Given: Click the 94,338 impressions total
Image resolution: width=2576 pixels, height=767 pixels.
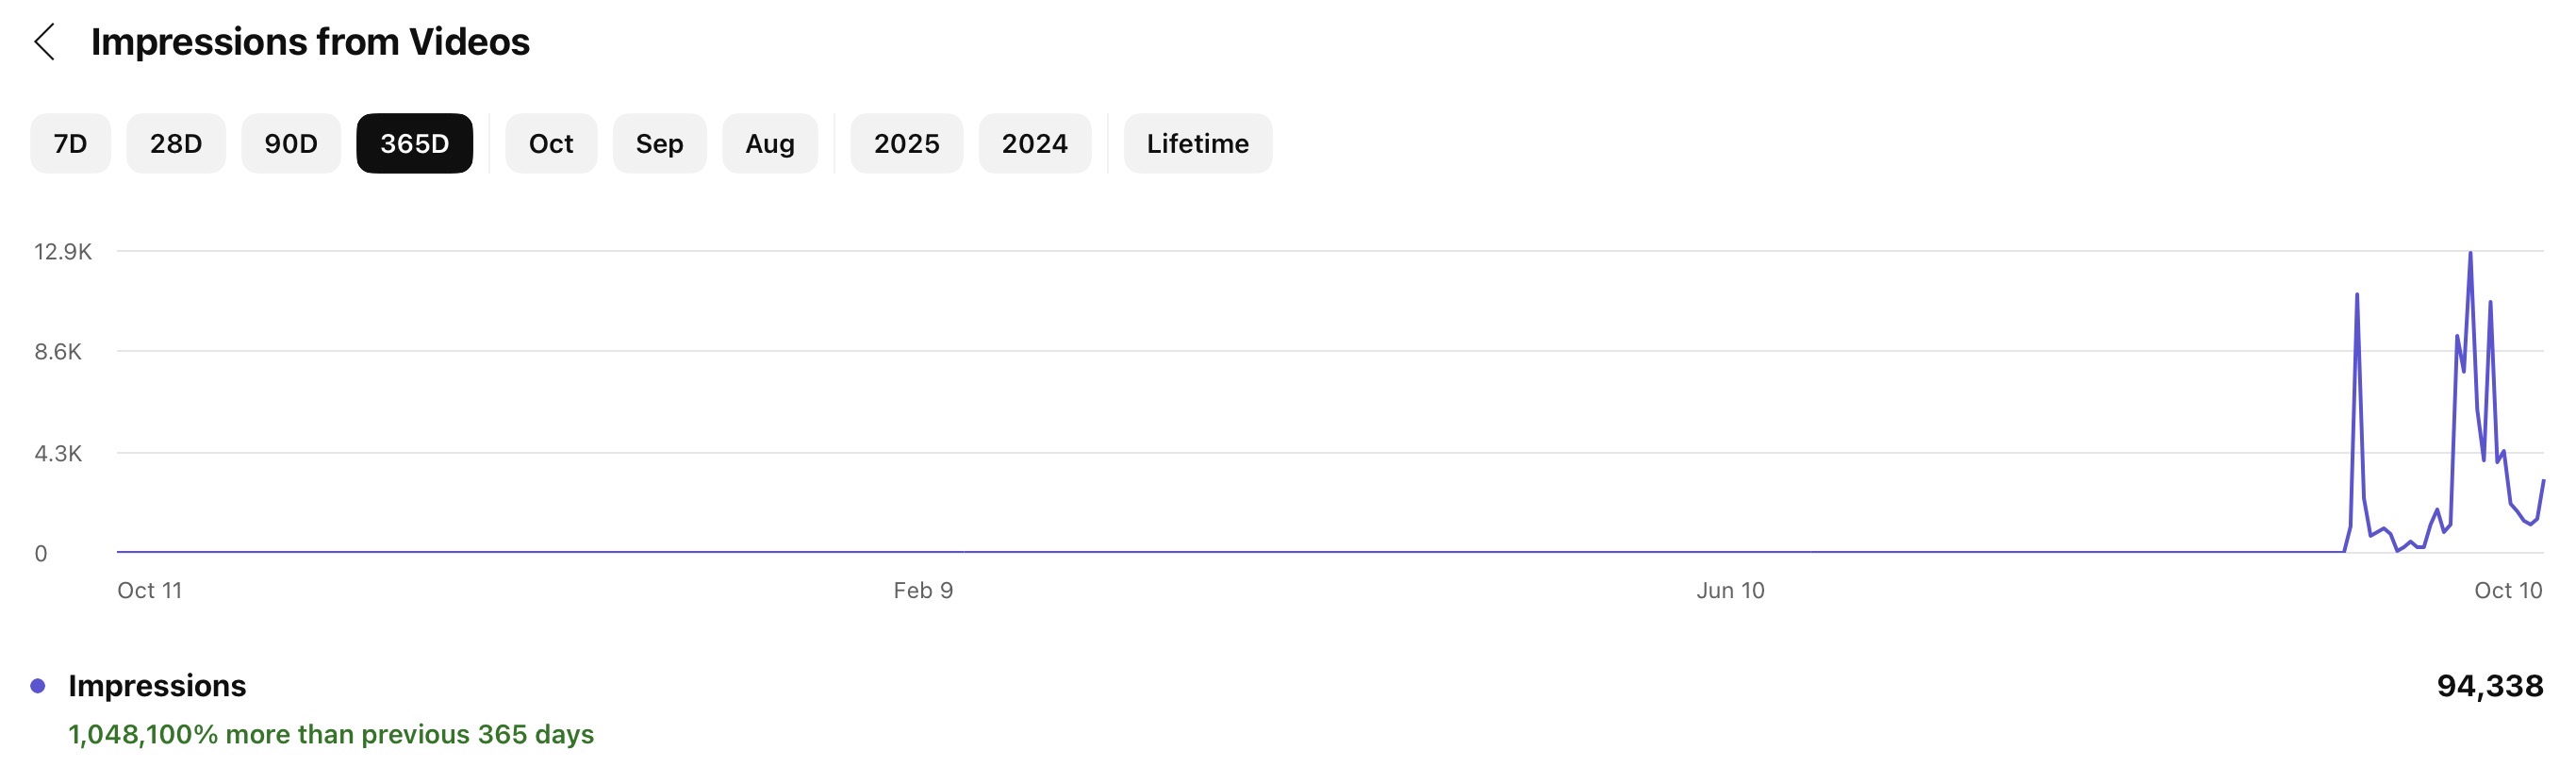Looking at the screenshot, I should (x=2489, y=686).
